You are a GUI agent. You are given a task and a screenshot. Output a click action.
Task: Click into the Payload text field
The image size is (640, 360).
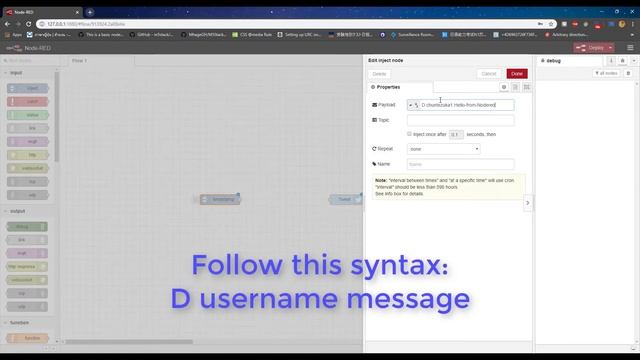467,105
